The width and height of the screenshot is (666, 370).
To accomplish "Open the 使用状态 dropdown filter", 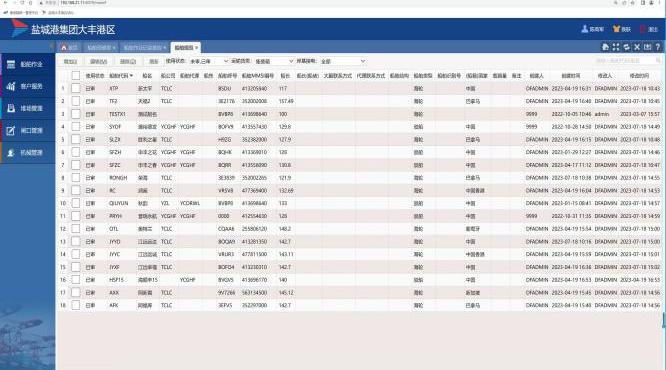I will pos(209,61).
